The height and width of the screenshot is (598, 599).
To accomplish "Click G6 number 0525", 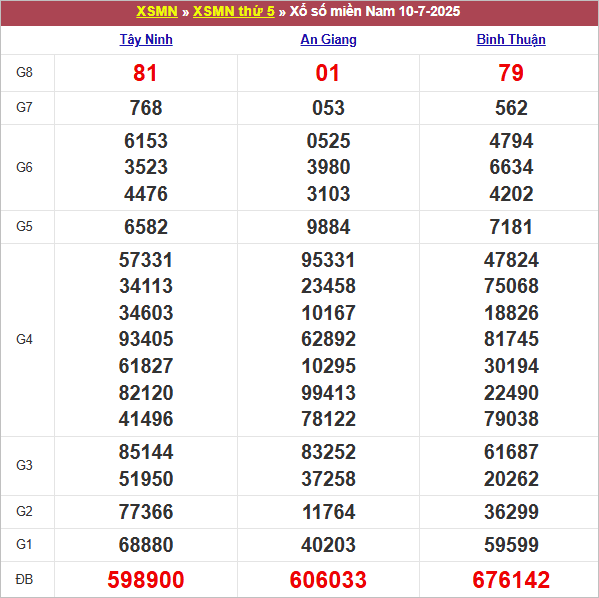I will (329, 141).
